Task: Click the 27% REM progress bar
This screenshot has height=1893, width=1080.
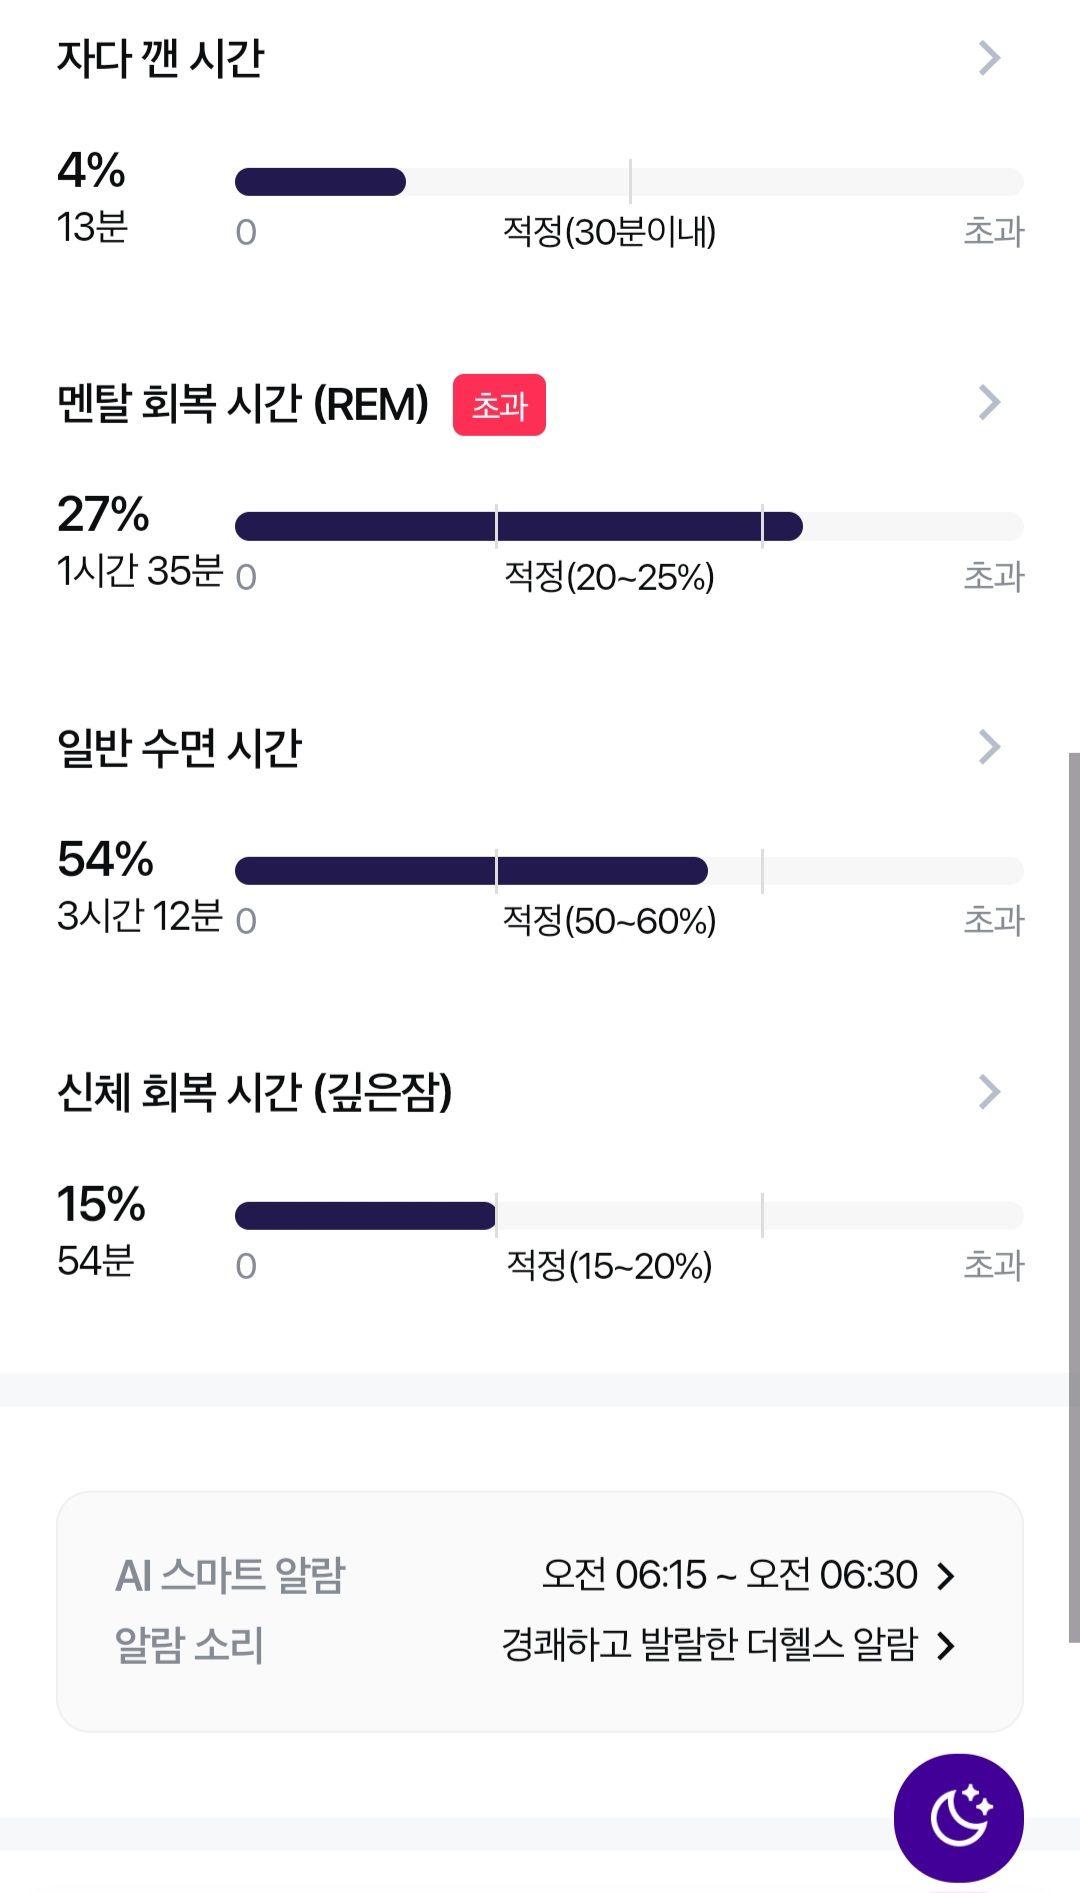Action: coord(629,526)
